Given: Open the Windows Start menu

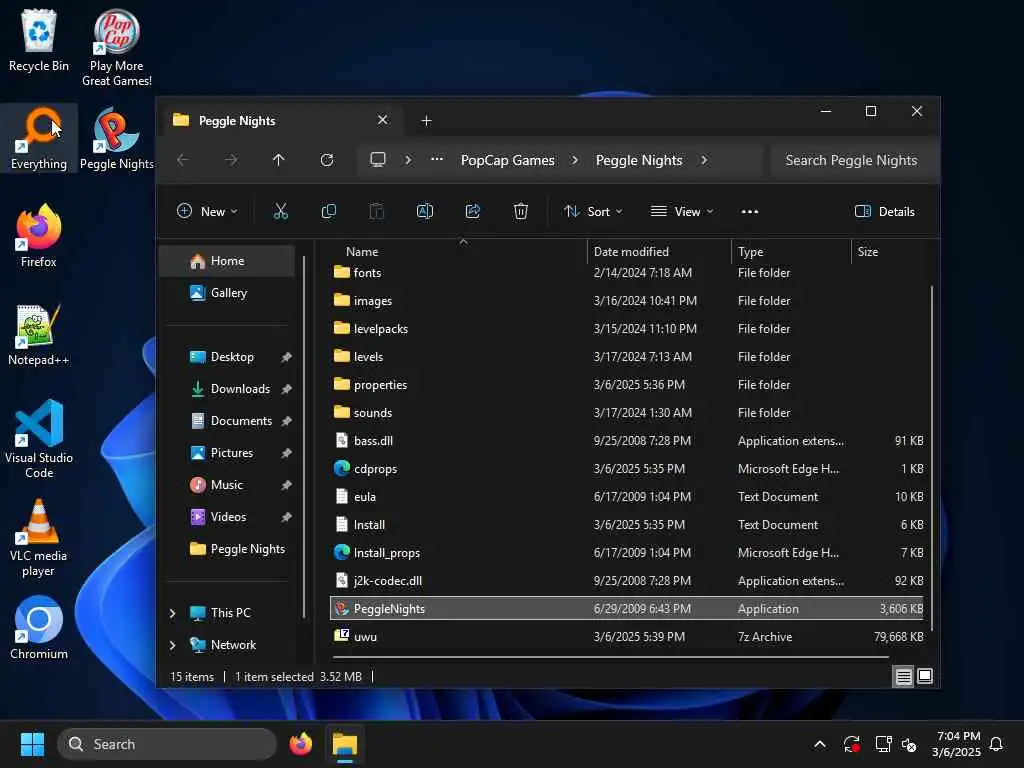Looking at the screenshot, I should (x=33, y=744).
